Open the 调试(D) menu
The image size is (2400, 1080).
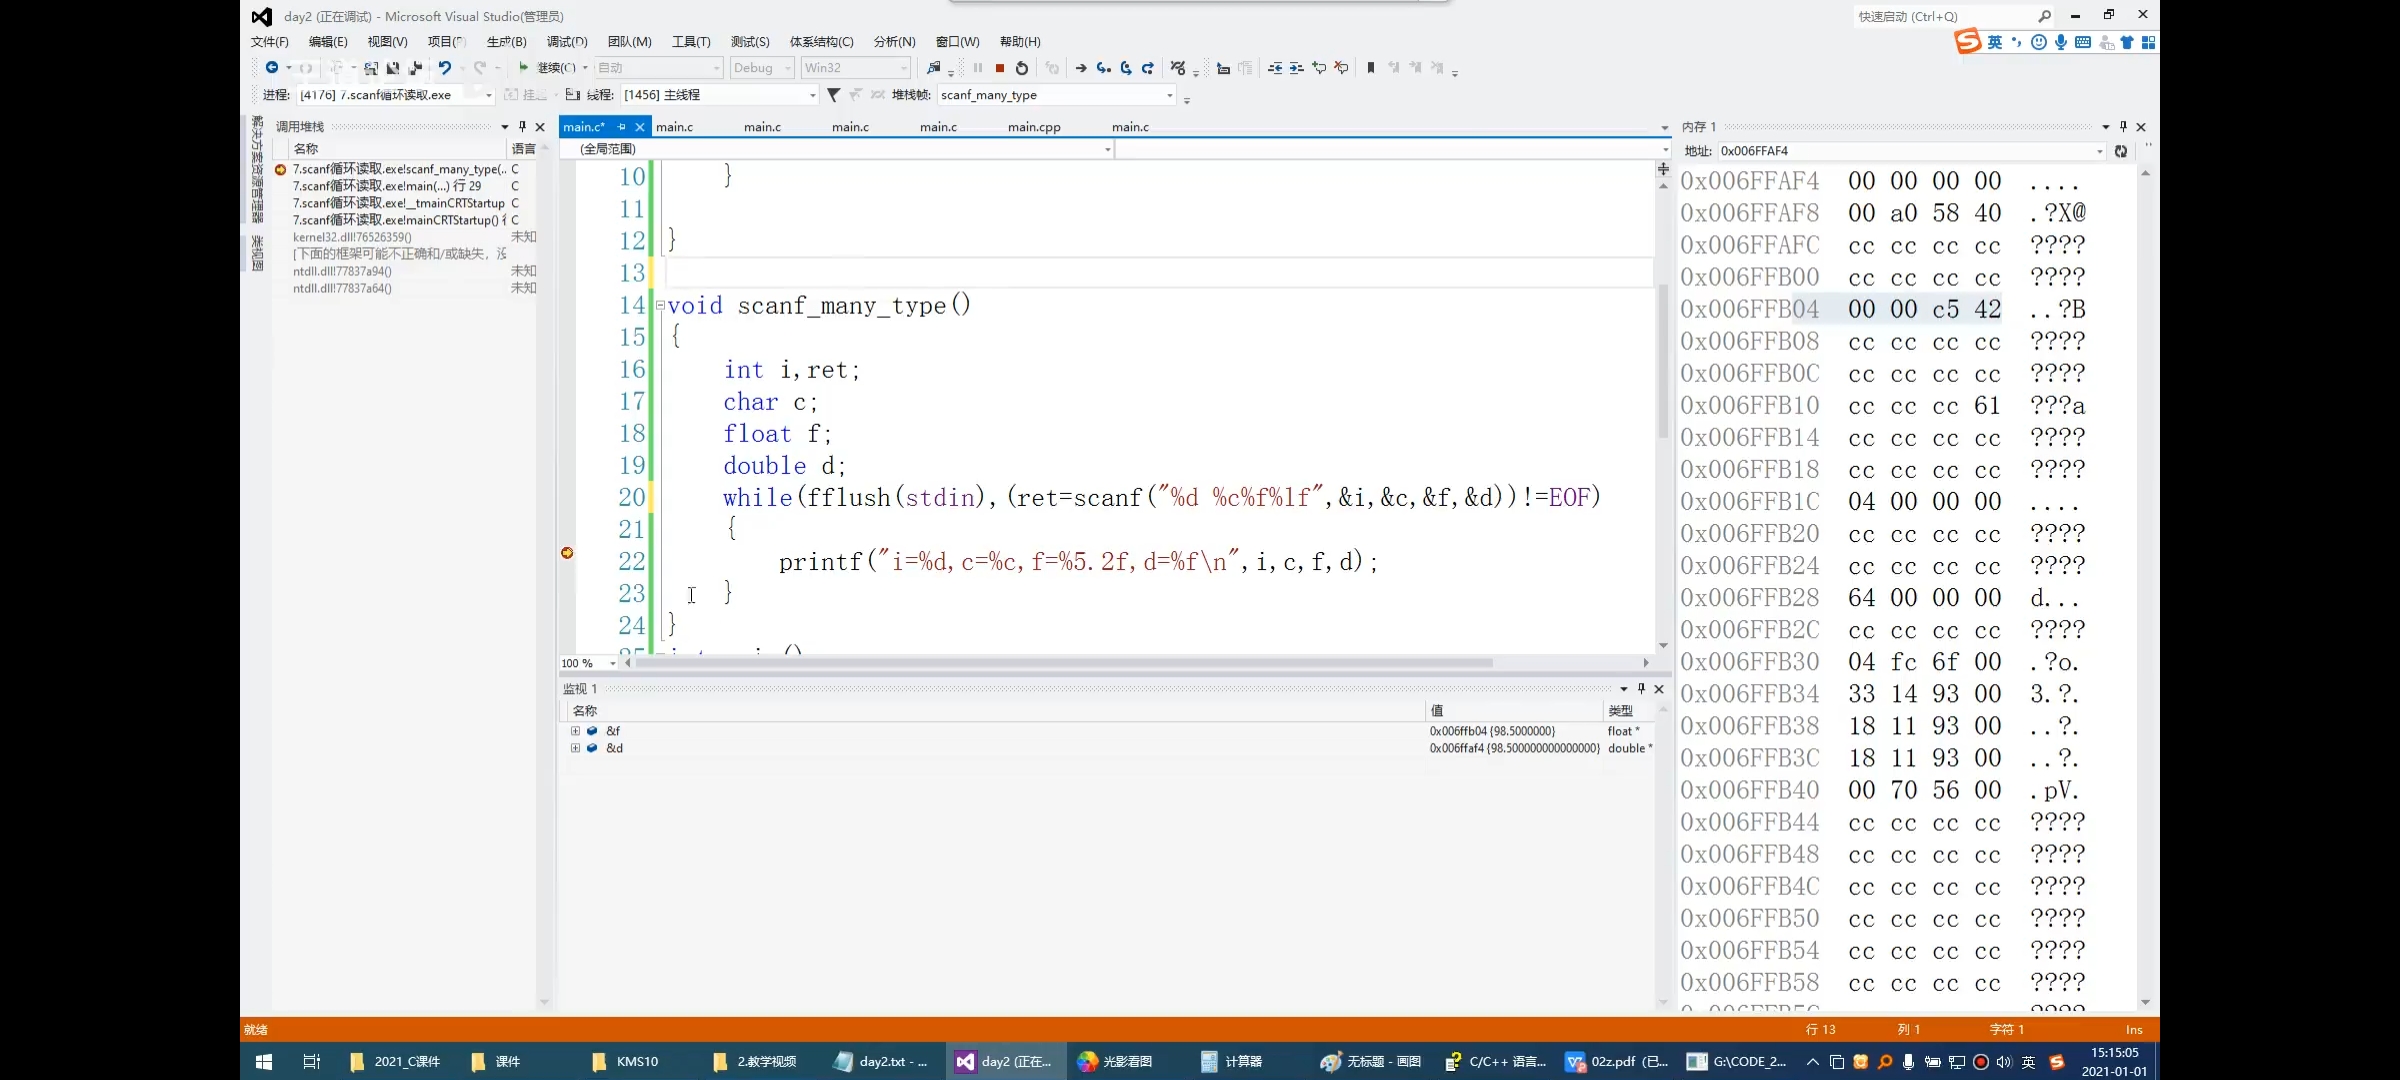566,41
